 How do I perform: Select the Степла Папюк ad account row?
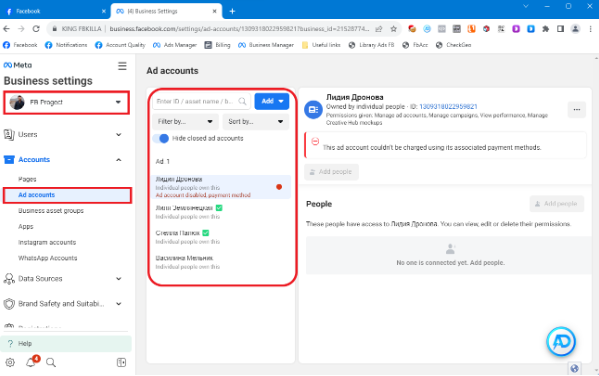point(221,237)
